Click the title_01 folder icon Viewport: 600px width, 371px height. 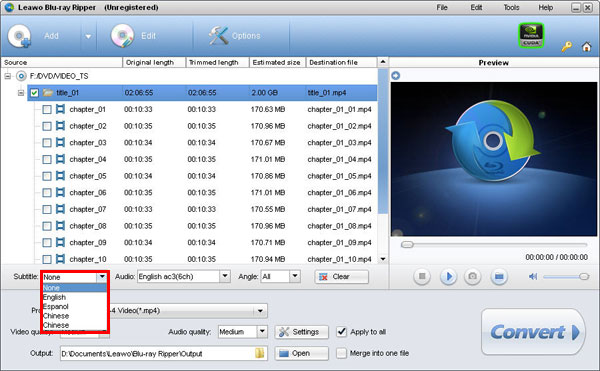[48, 93]
